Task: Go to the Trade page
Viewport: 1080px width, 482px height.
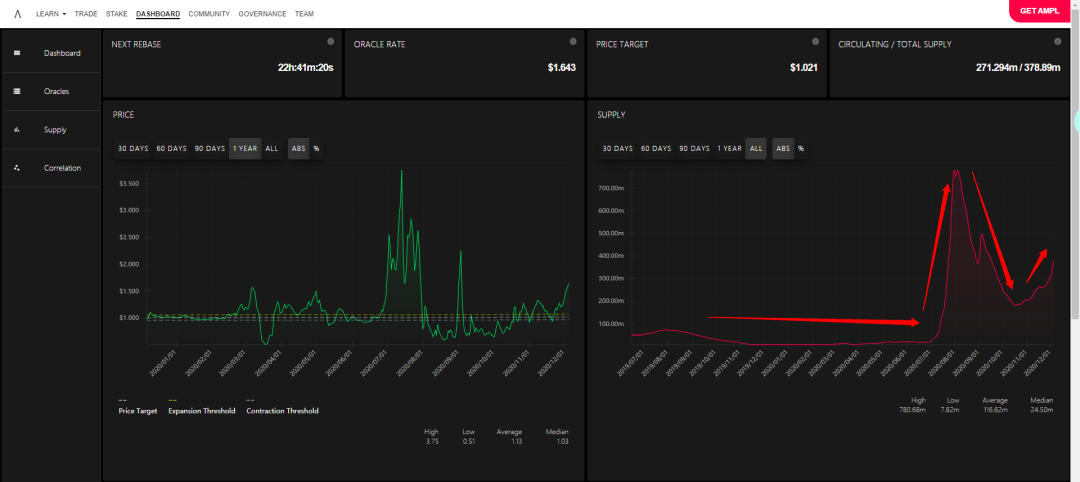Action: (x=86, y=14)
